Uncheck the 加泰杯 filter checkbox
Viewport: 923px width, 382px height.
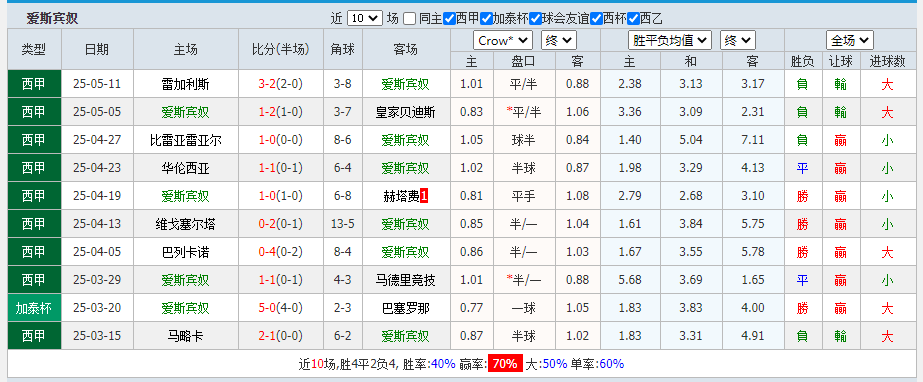coord(486,18)
